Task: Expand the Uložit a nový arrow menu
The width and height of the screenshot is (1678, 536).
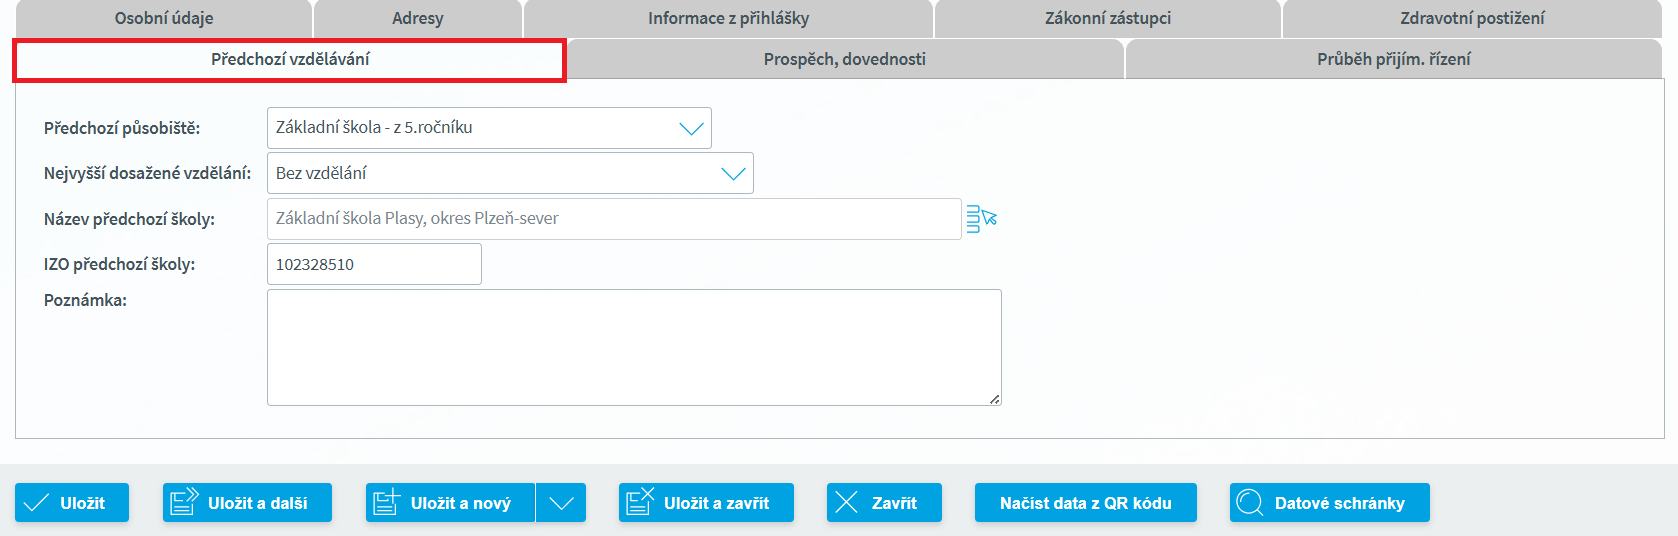Action: click(561, 503)
